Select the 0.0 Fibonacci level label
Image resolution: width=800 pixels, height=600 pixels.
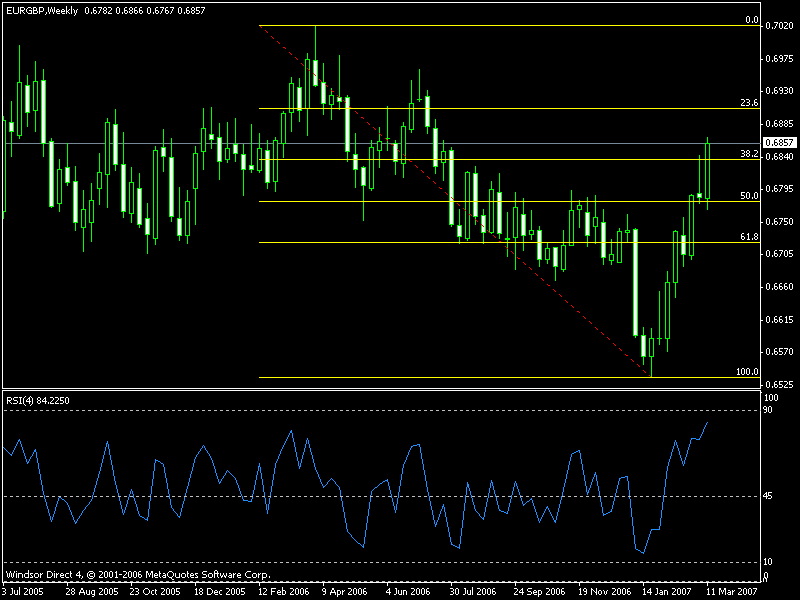pos(751,20)
